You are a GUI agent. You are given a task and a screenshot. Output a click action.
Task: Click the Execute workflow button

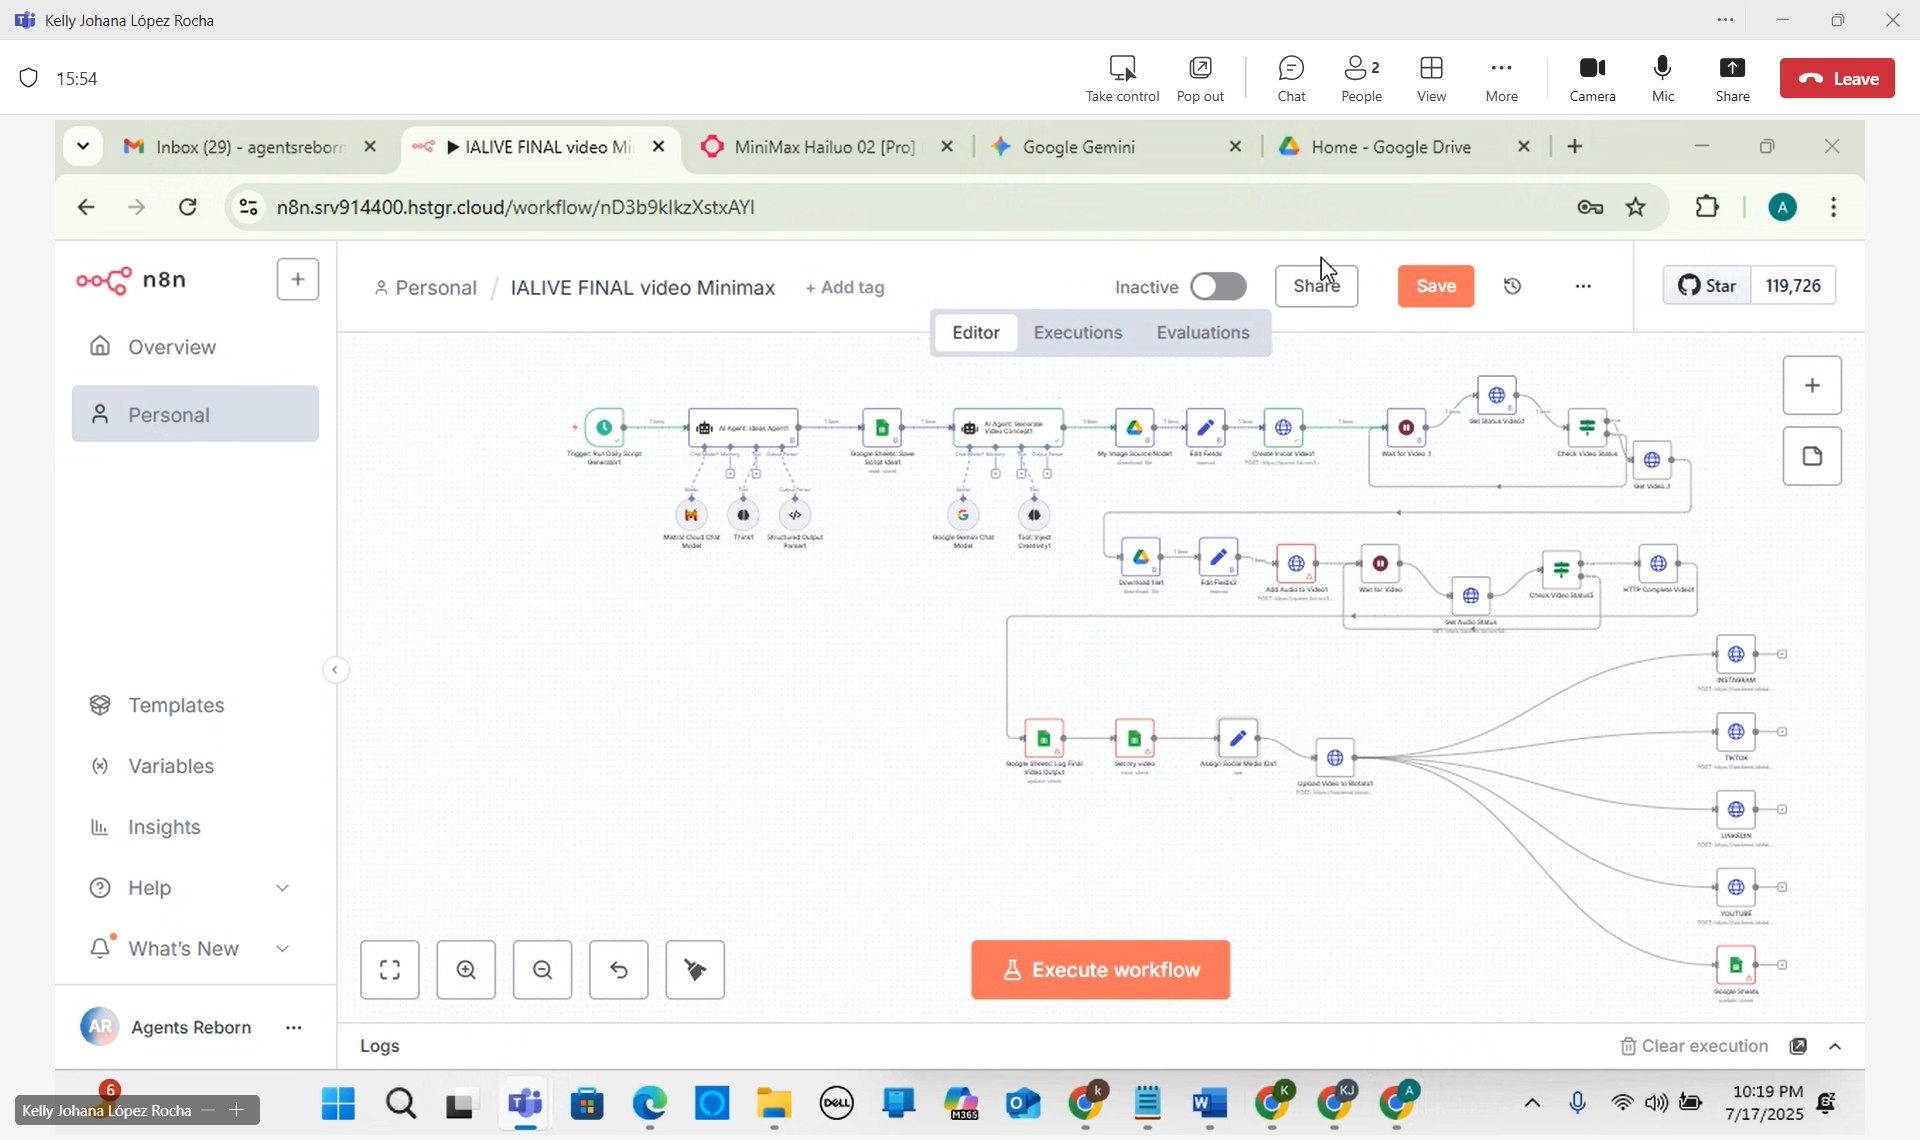click(1100, 970)
